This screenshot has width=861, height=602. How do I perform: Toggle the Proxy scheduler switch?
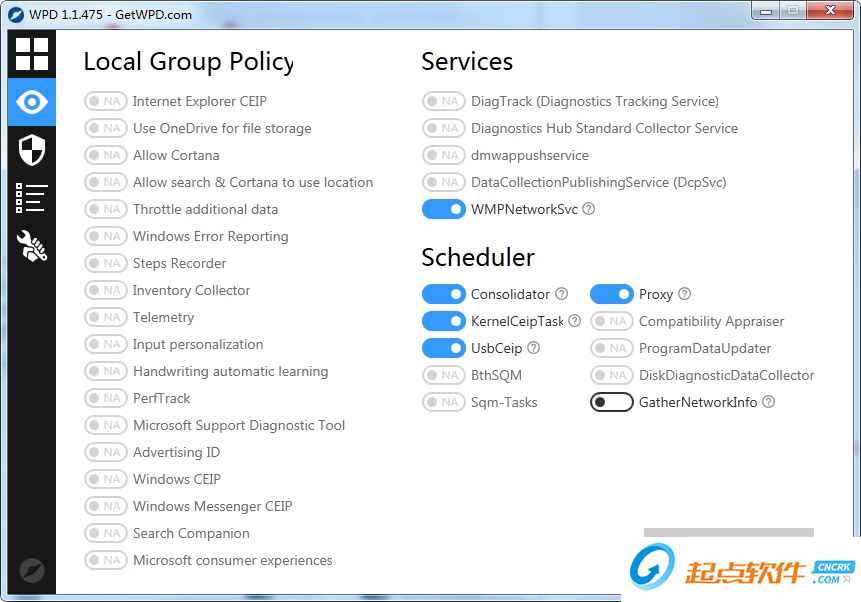pos(611,294)
